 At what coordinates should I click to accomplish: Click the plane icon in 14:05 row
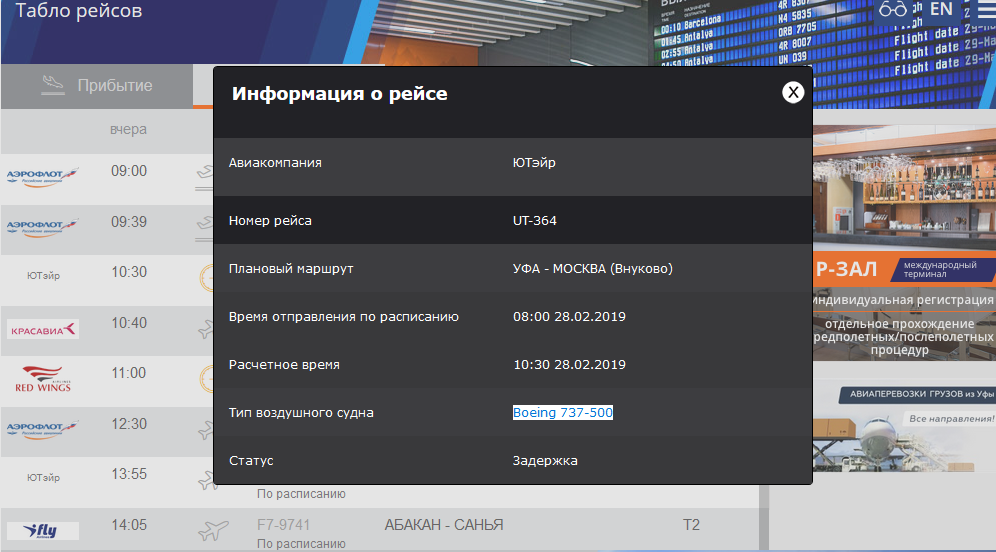pos(213,530)
